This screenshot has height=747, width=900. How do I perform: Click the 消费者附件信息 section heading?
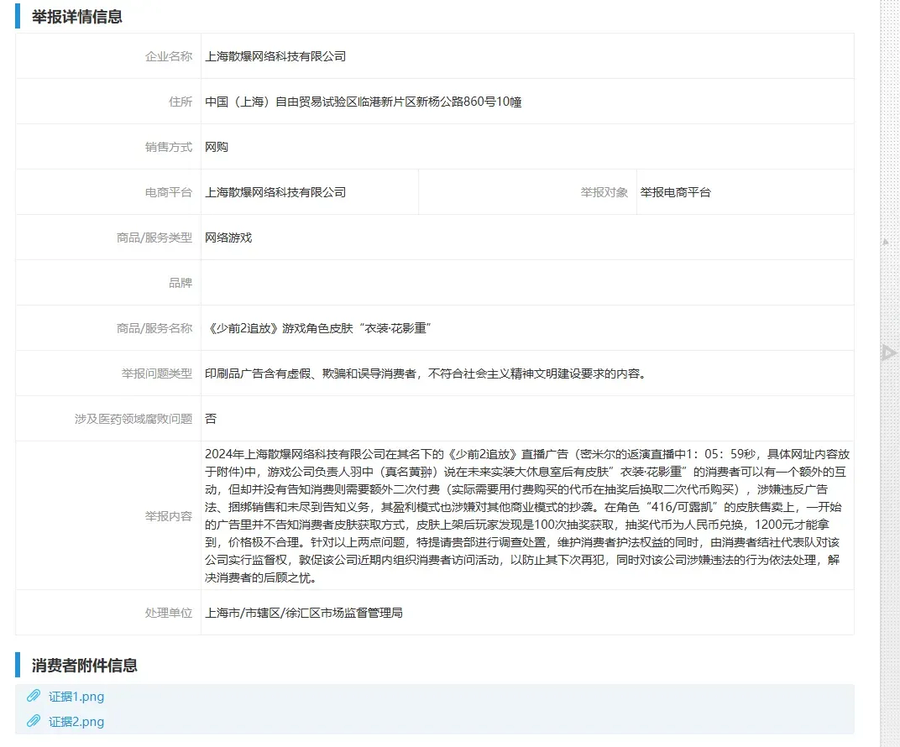coord(84,665)
